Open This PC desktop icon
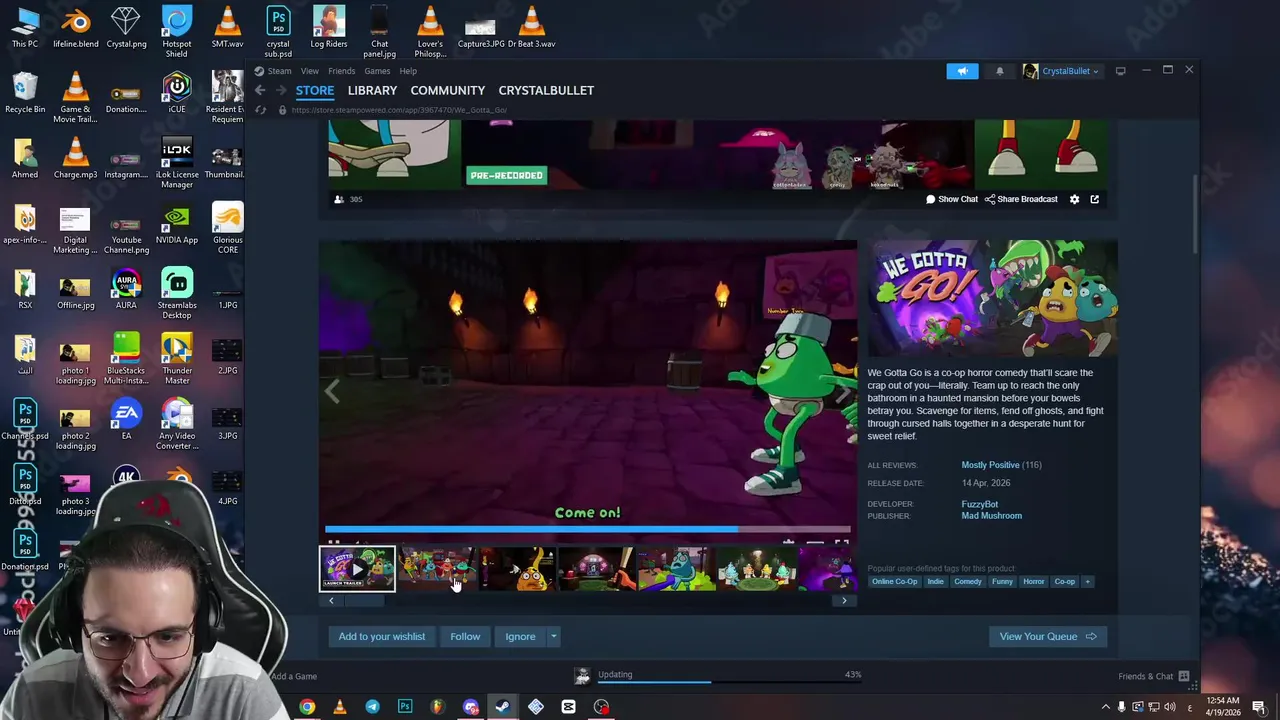 pos(25,28)
